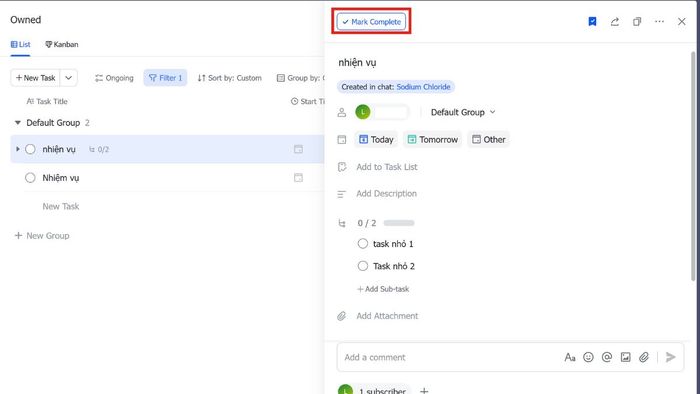Click the Owned heading

(x=25, y=20)
